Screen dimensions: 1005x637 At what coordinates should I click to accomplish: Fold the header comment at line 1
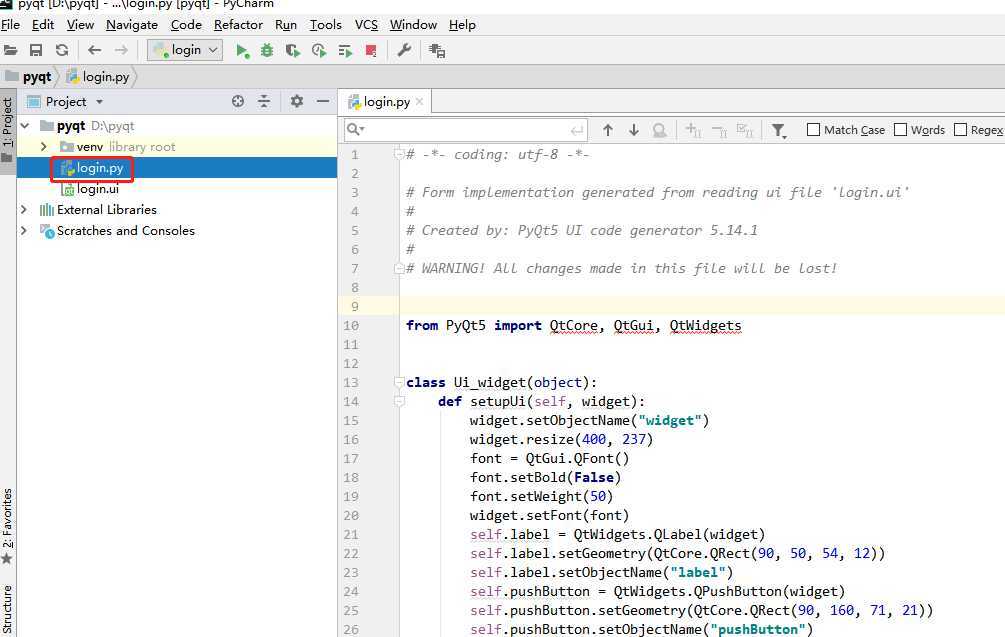click(399, 154)
